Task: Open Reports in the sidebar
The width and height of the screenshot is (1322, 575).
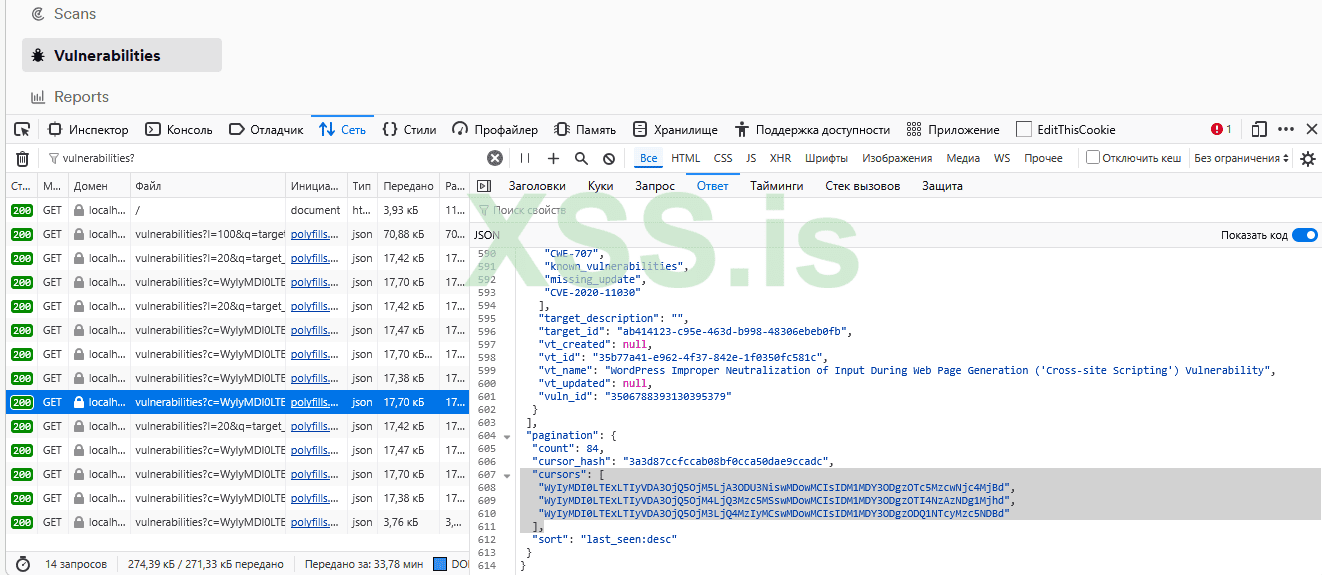Action: pos(81,97)
